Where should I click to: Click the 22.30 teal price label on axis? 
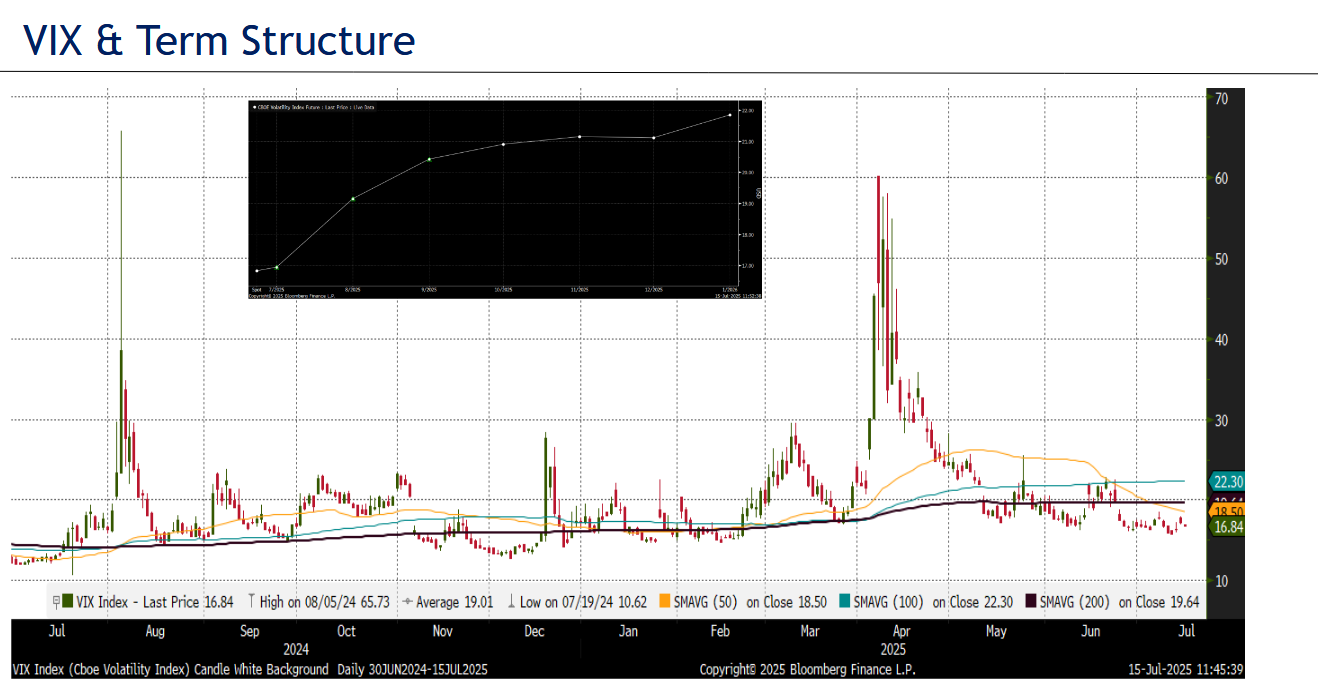[x=1227, y=481]
